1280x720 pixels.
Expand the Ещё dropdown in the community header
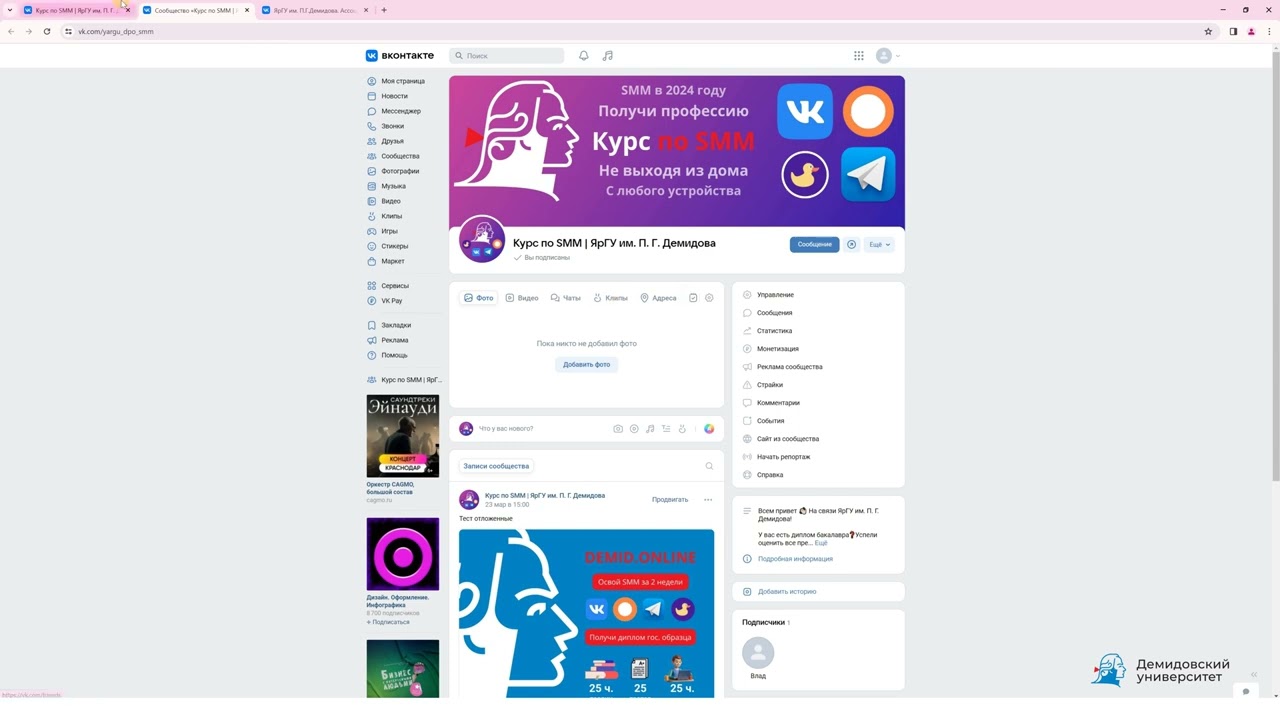click(x=880, y=244)
